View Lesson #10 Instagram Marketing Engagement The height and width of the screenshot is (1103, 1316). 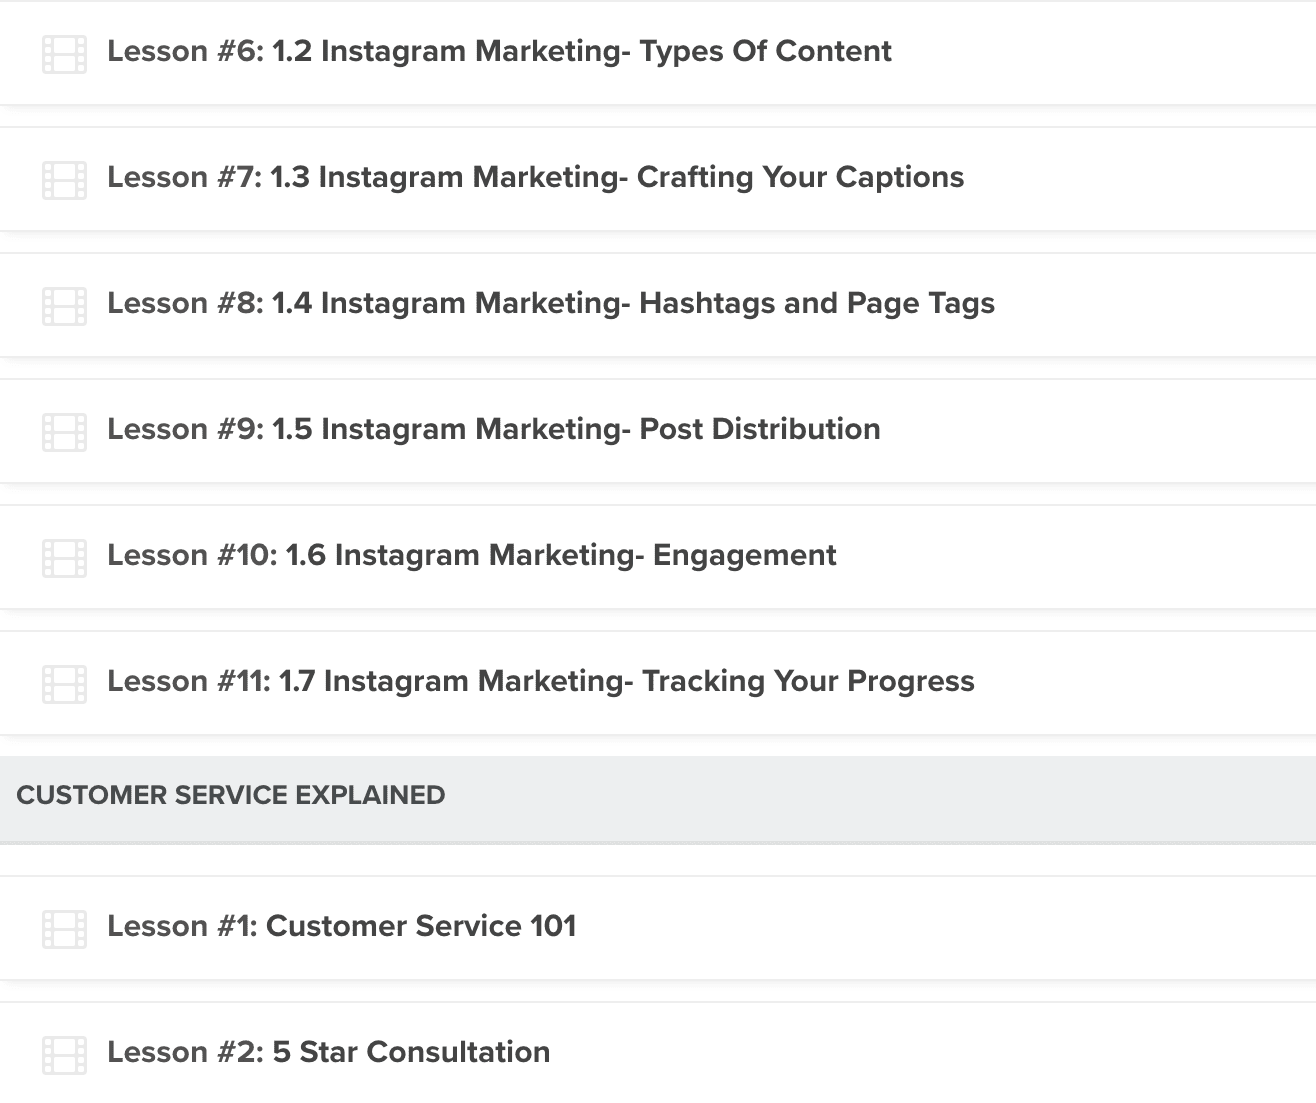click(x=472, y=556)
